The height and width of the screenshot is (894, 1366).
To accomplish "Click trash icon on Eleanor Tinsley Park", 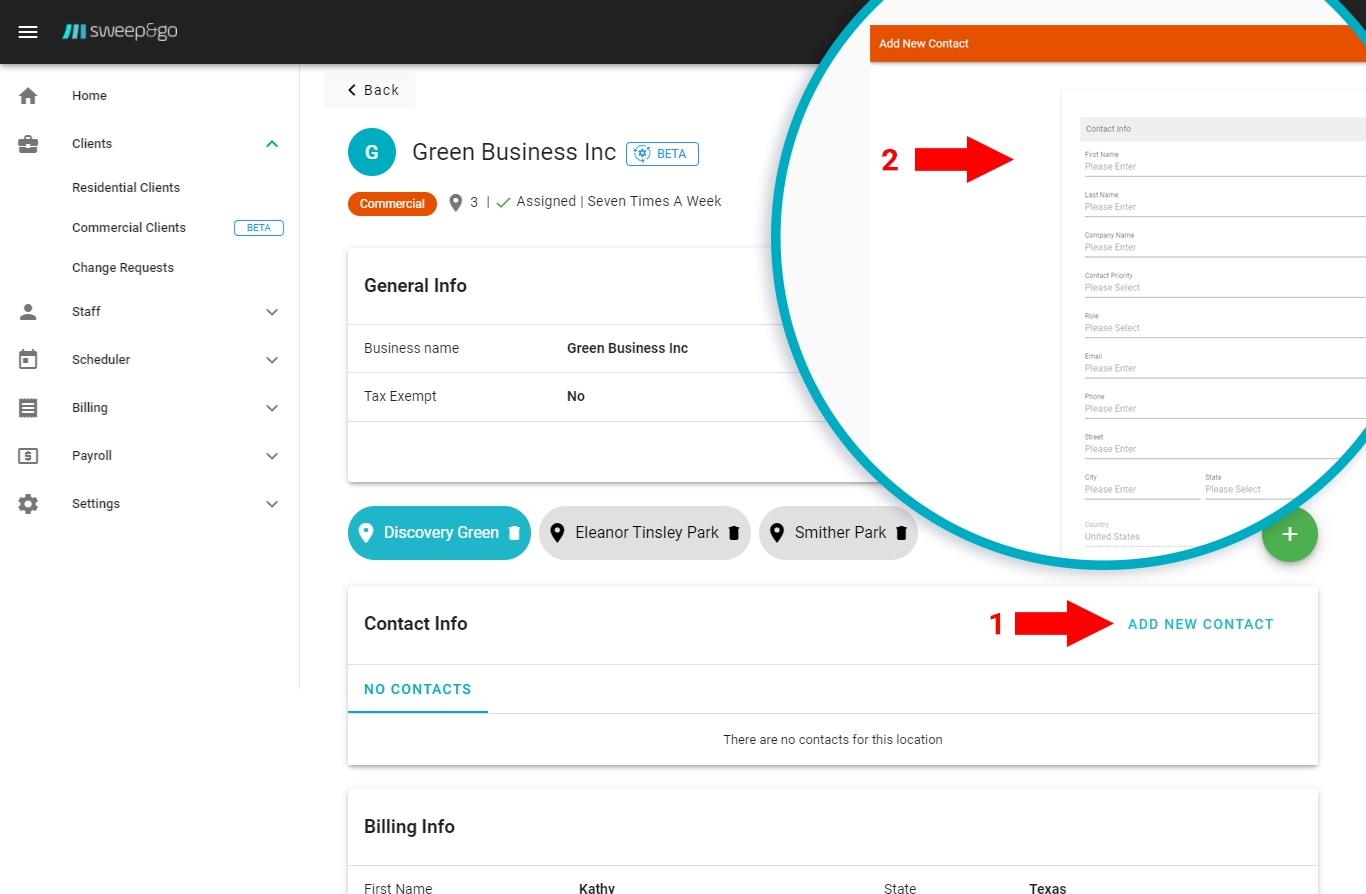I will [733, 533].
